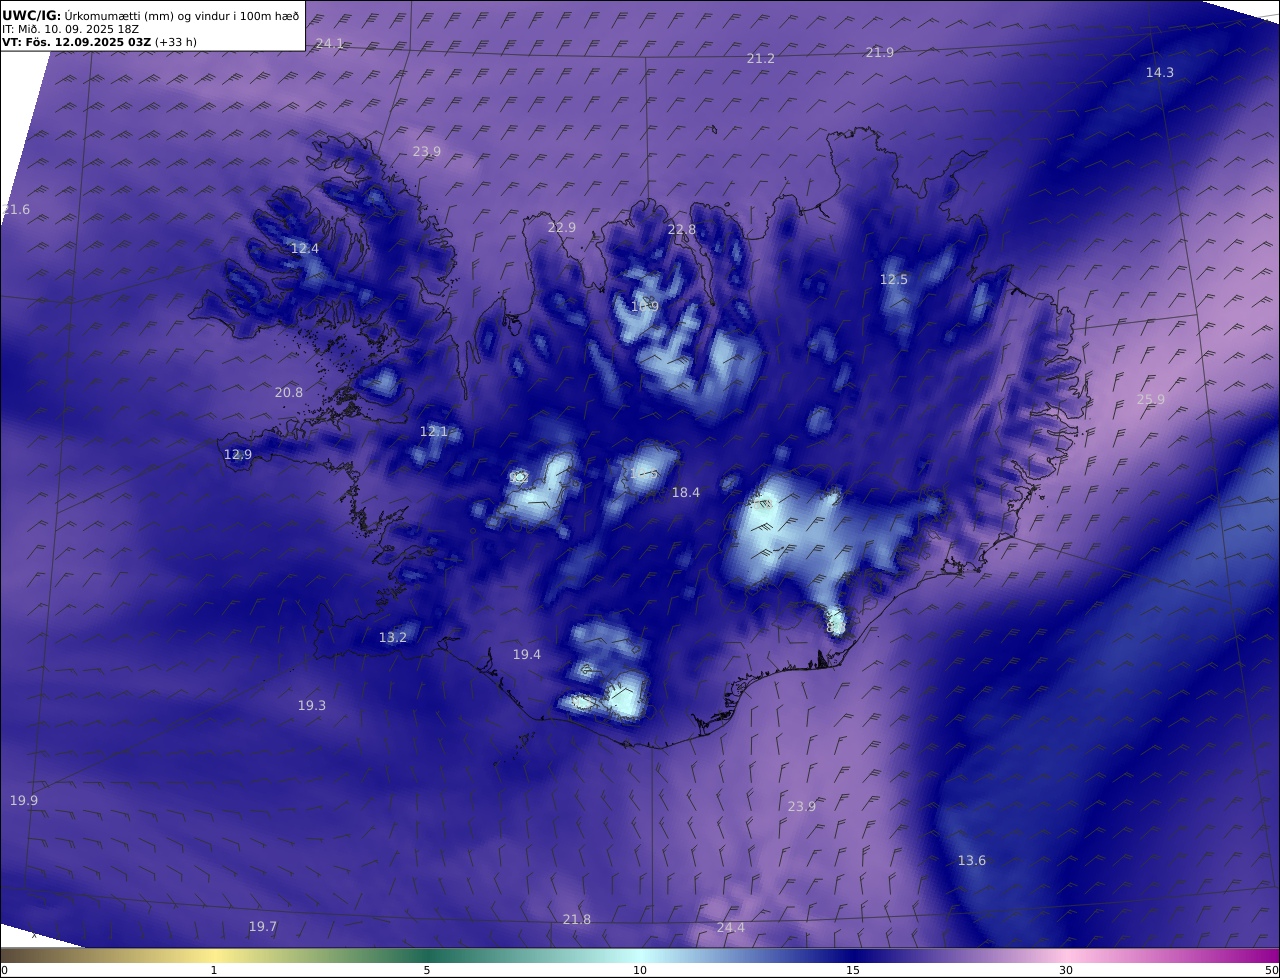This screenshot has width=1280, height=978.
Task: Click the 22.8 map value
Action: click(682, 230)
